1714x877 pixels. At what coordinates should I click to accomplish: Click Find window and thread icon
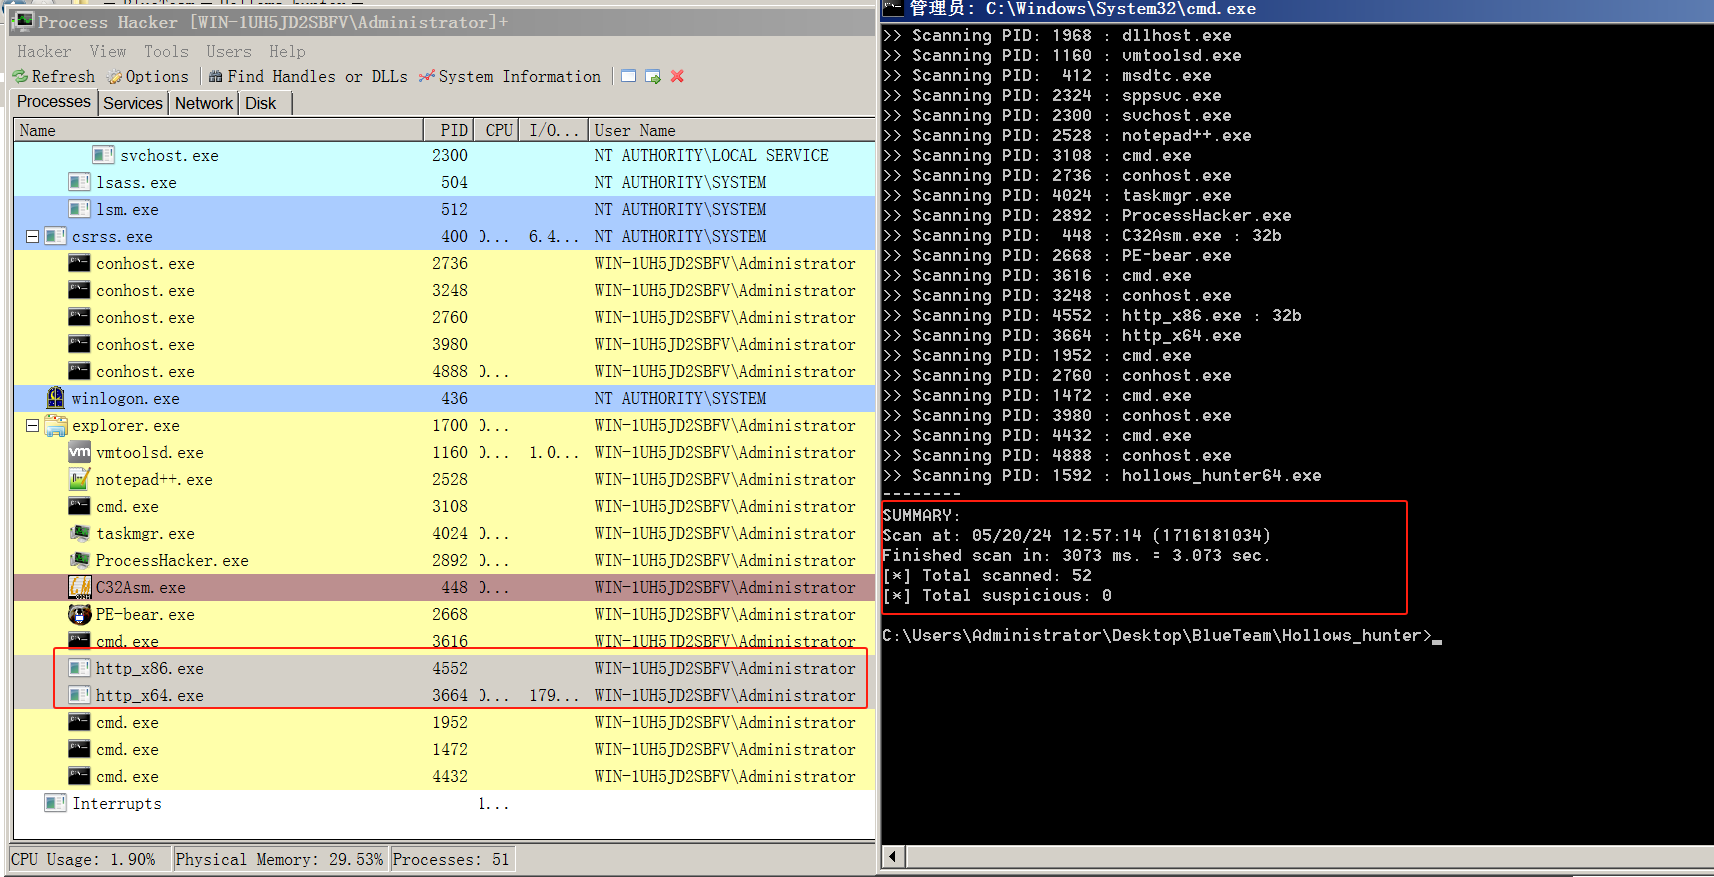653,76
